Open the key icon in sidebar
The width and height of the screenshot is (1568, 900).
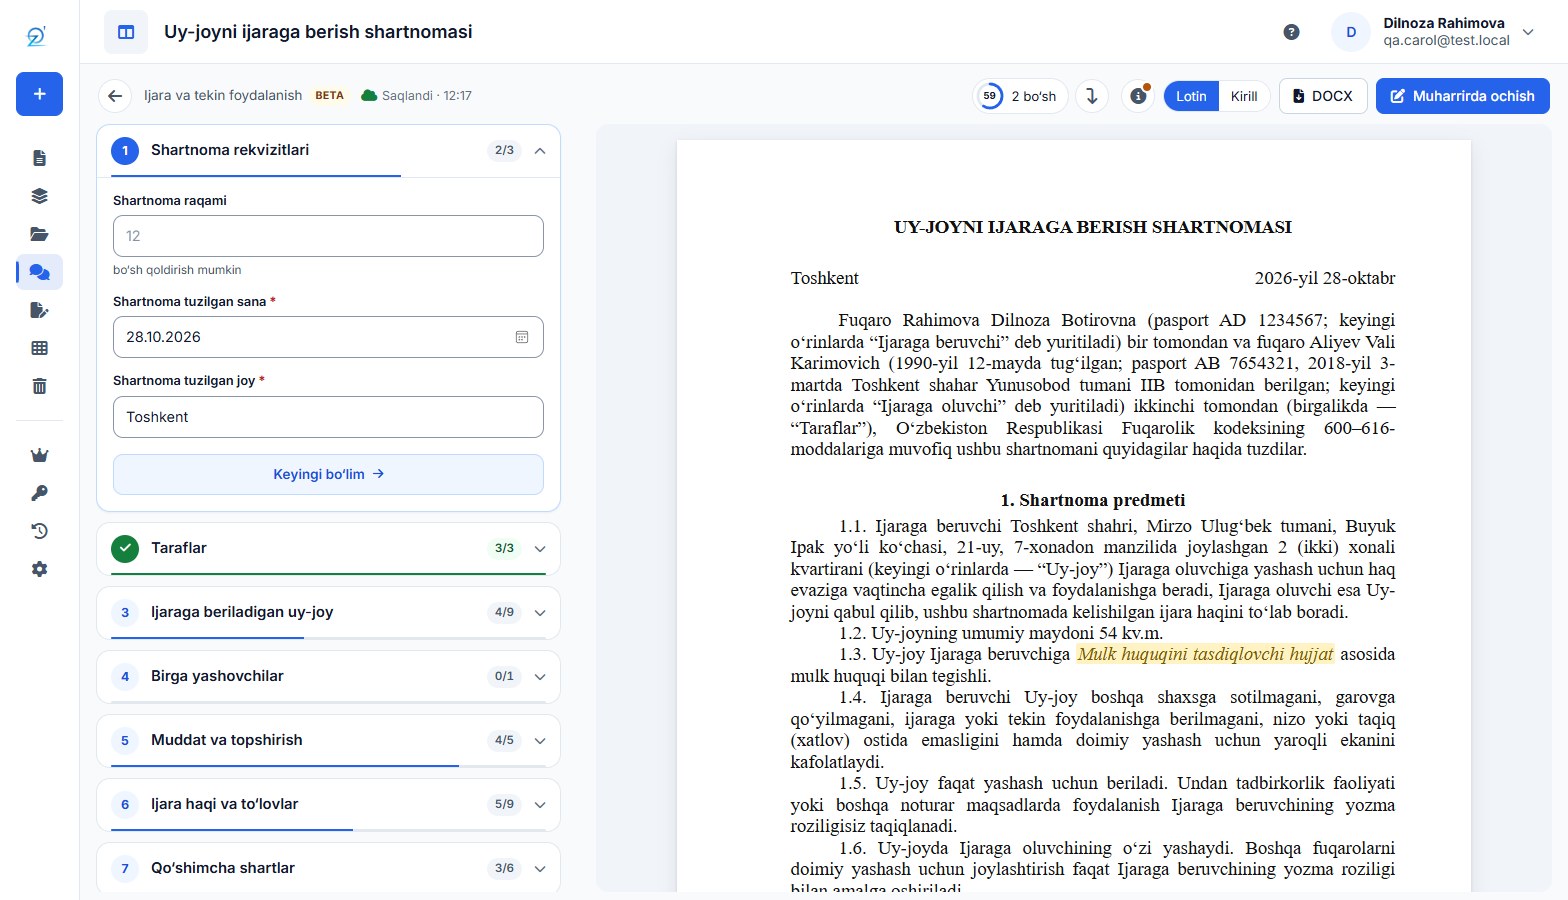[x=39, y=493]
